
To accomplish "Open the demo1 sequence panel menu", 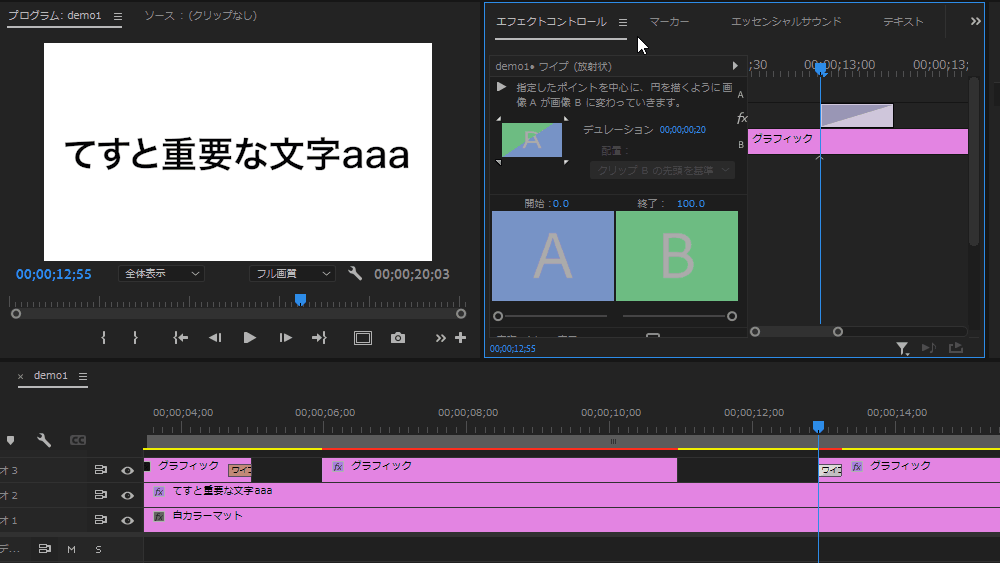I will tap(83, 376).
